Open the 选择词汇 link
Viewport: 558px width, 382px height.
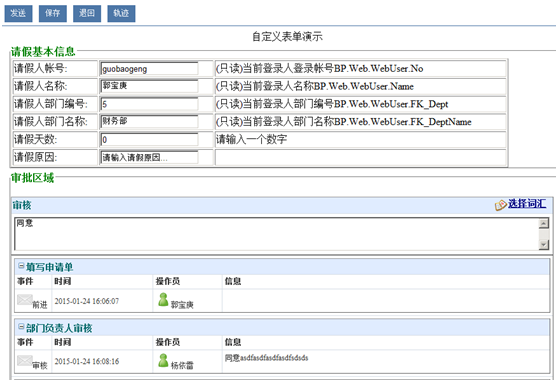click(527, 204)
